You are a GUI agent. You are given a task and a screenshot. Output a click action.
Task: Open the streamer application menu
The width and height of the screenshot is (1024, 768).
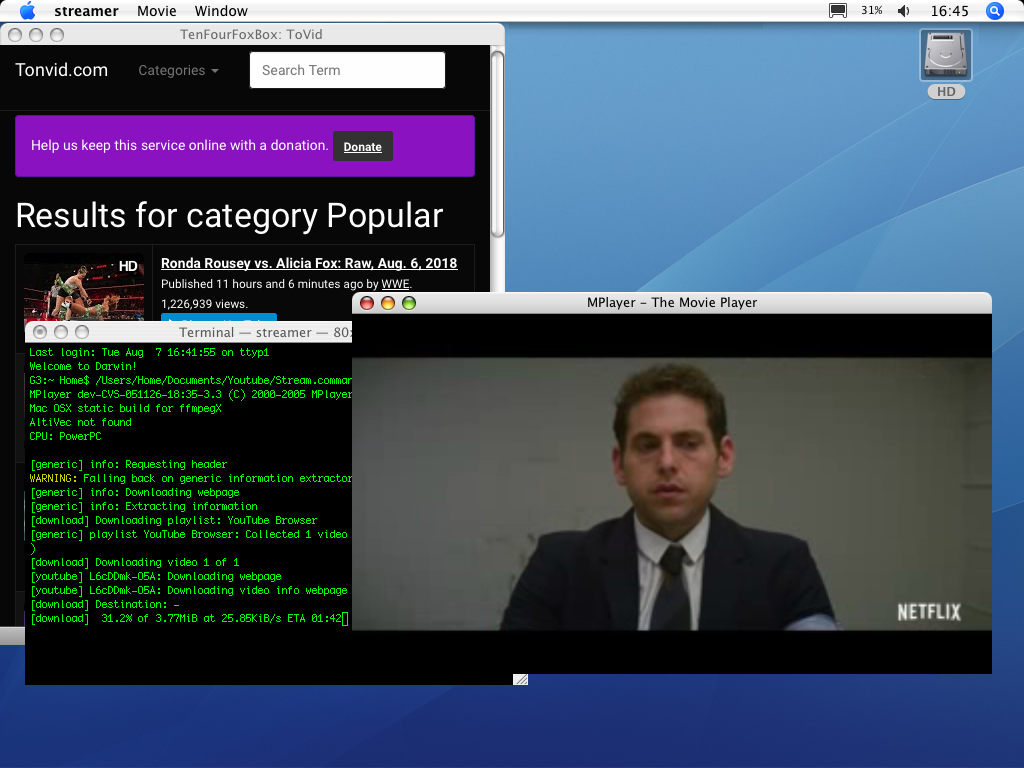[86, 11]
